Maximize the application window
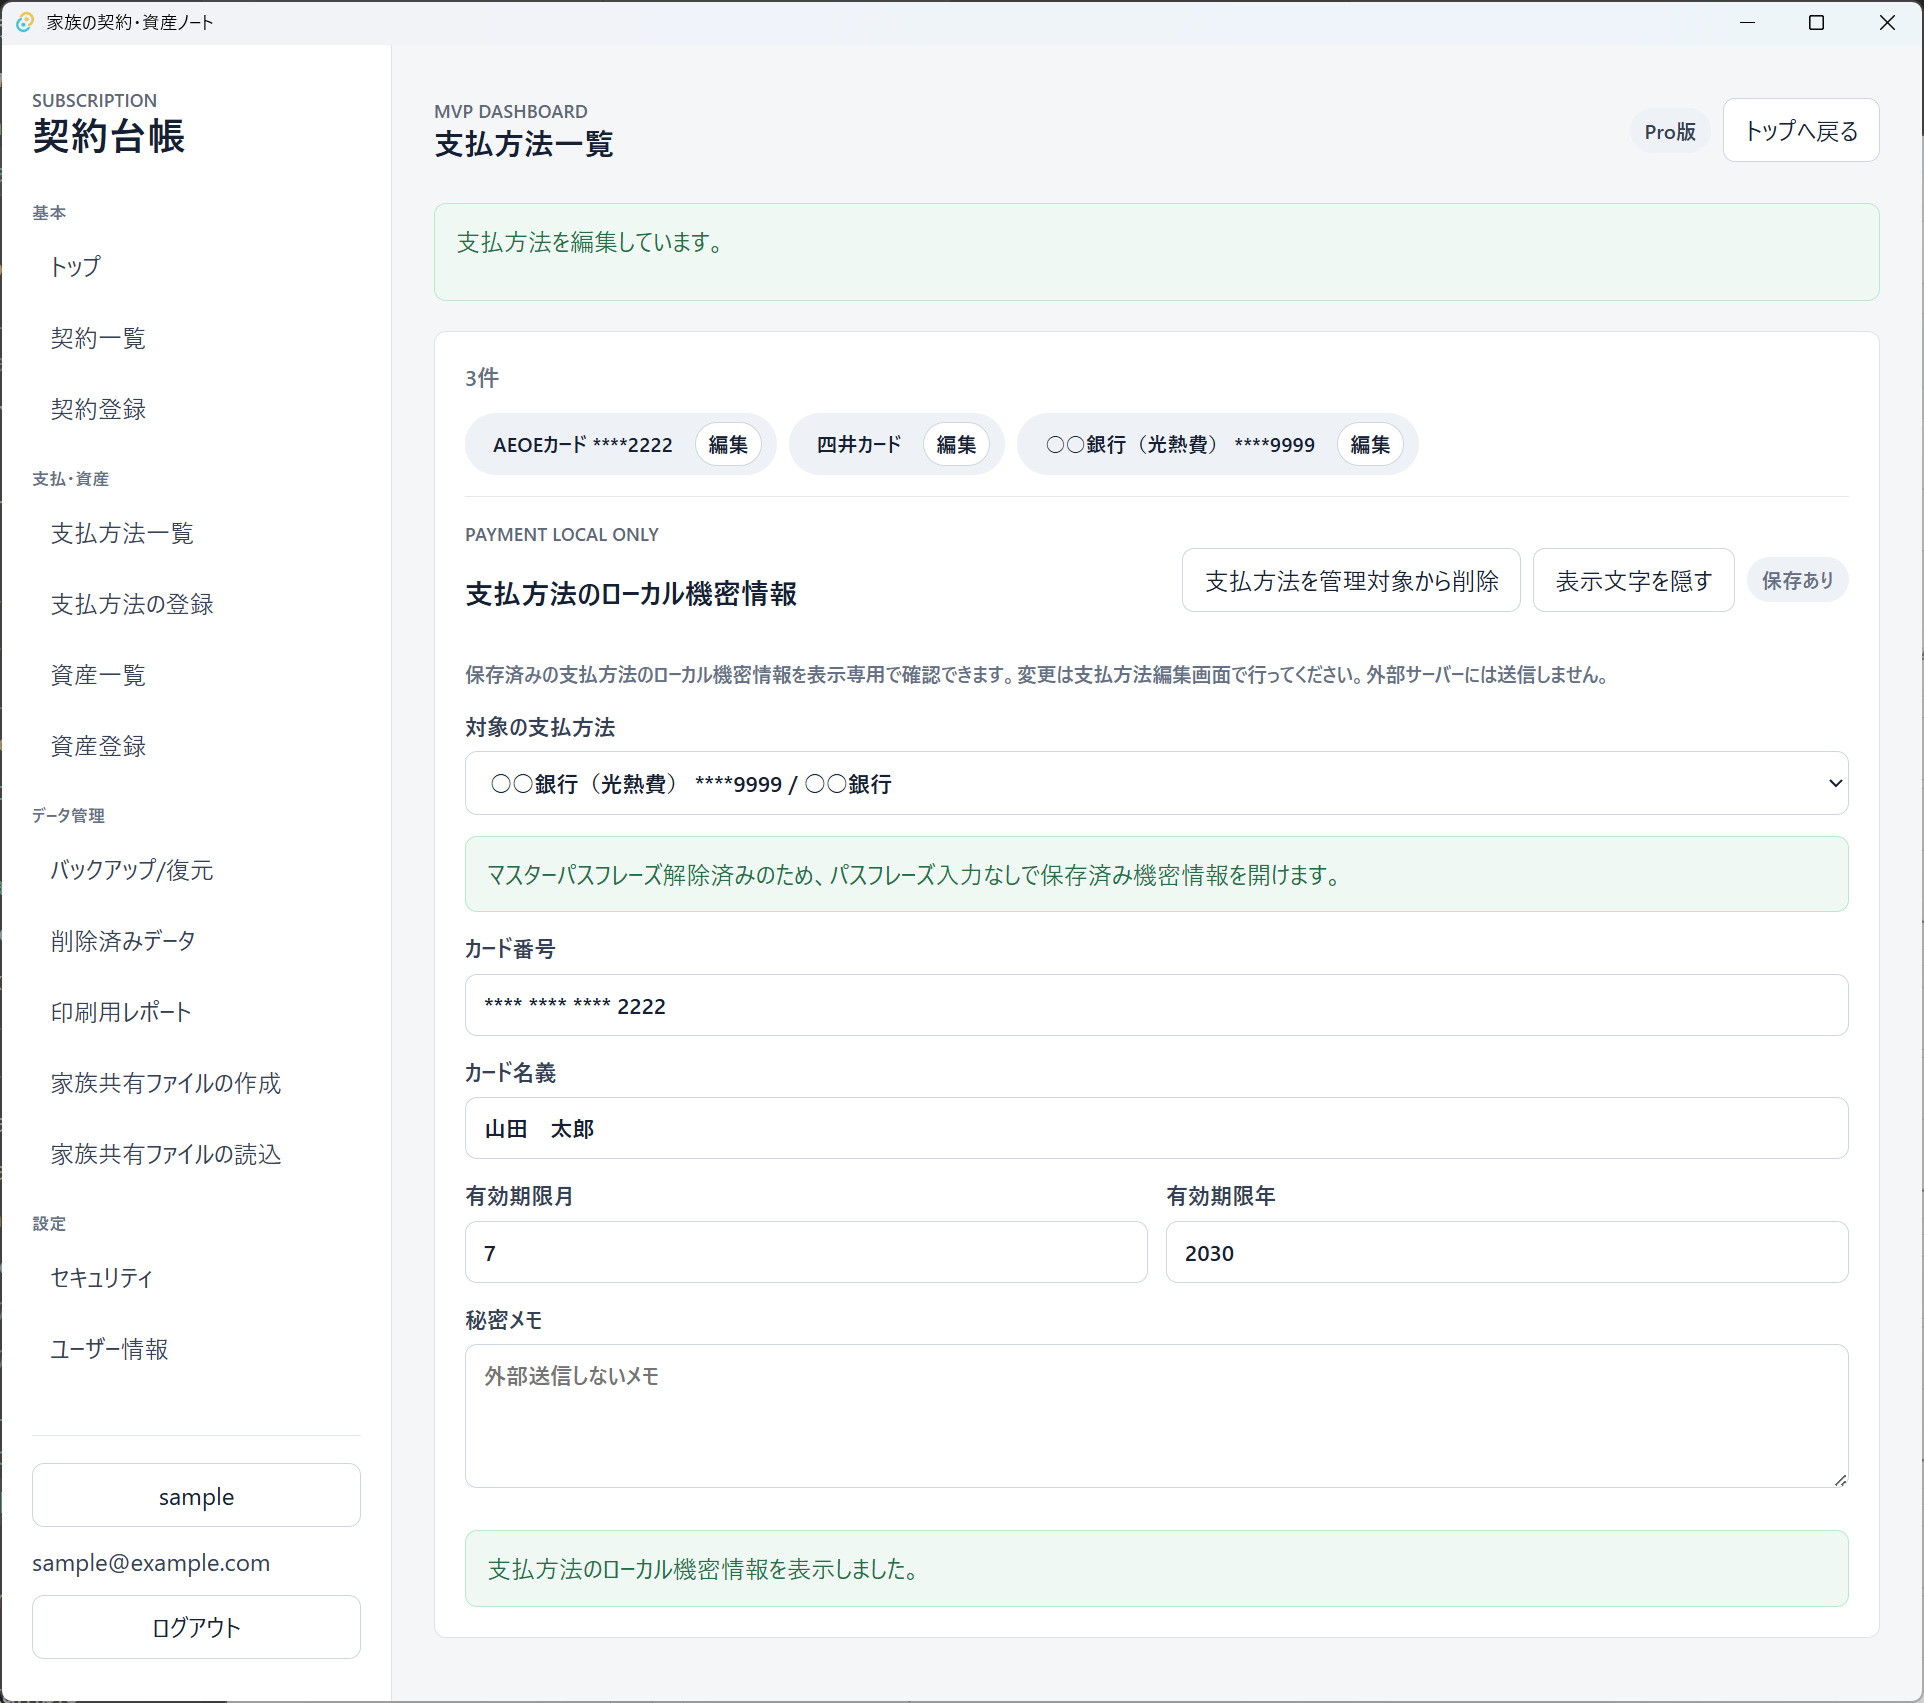 [x=1817, y=22]
